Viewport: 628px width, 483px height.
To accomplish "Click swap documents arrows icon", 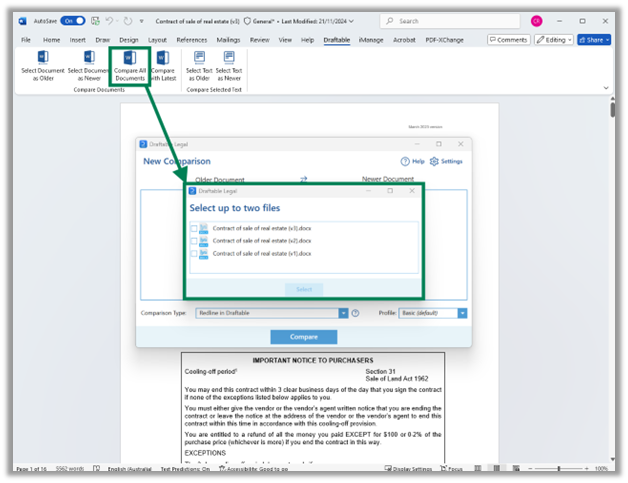I will click(x=304, y=179).
